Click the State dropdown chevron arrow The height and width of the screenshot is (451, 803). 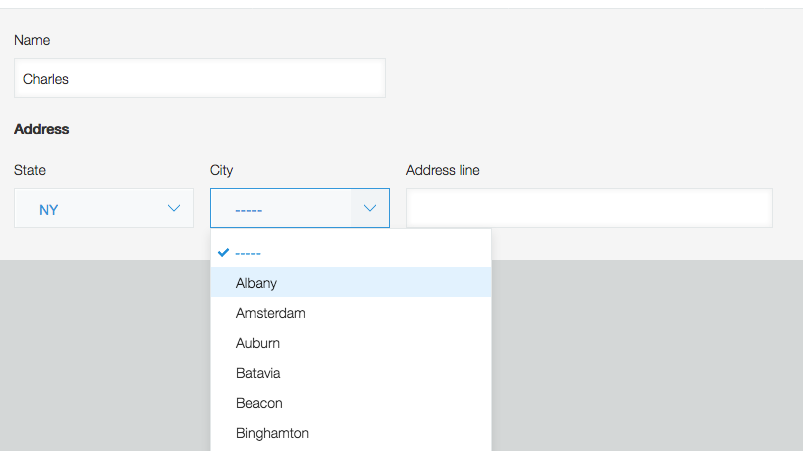pos(174,208)
